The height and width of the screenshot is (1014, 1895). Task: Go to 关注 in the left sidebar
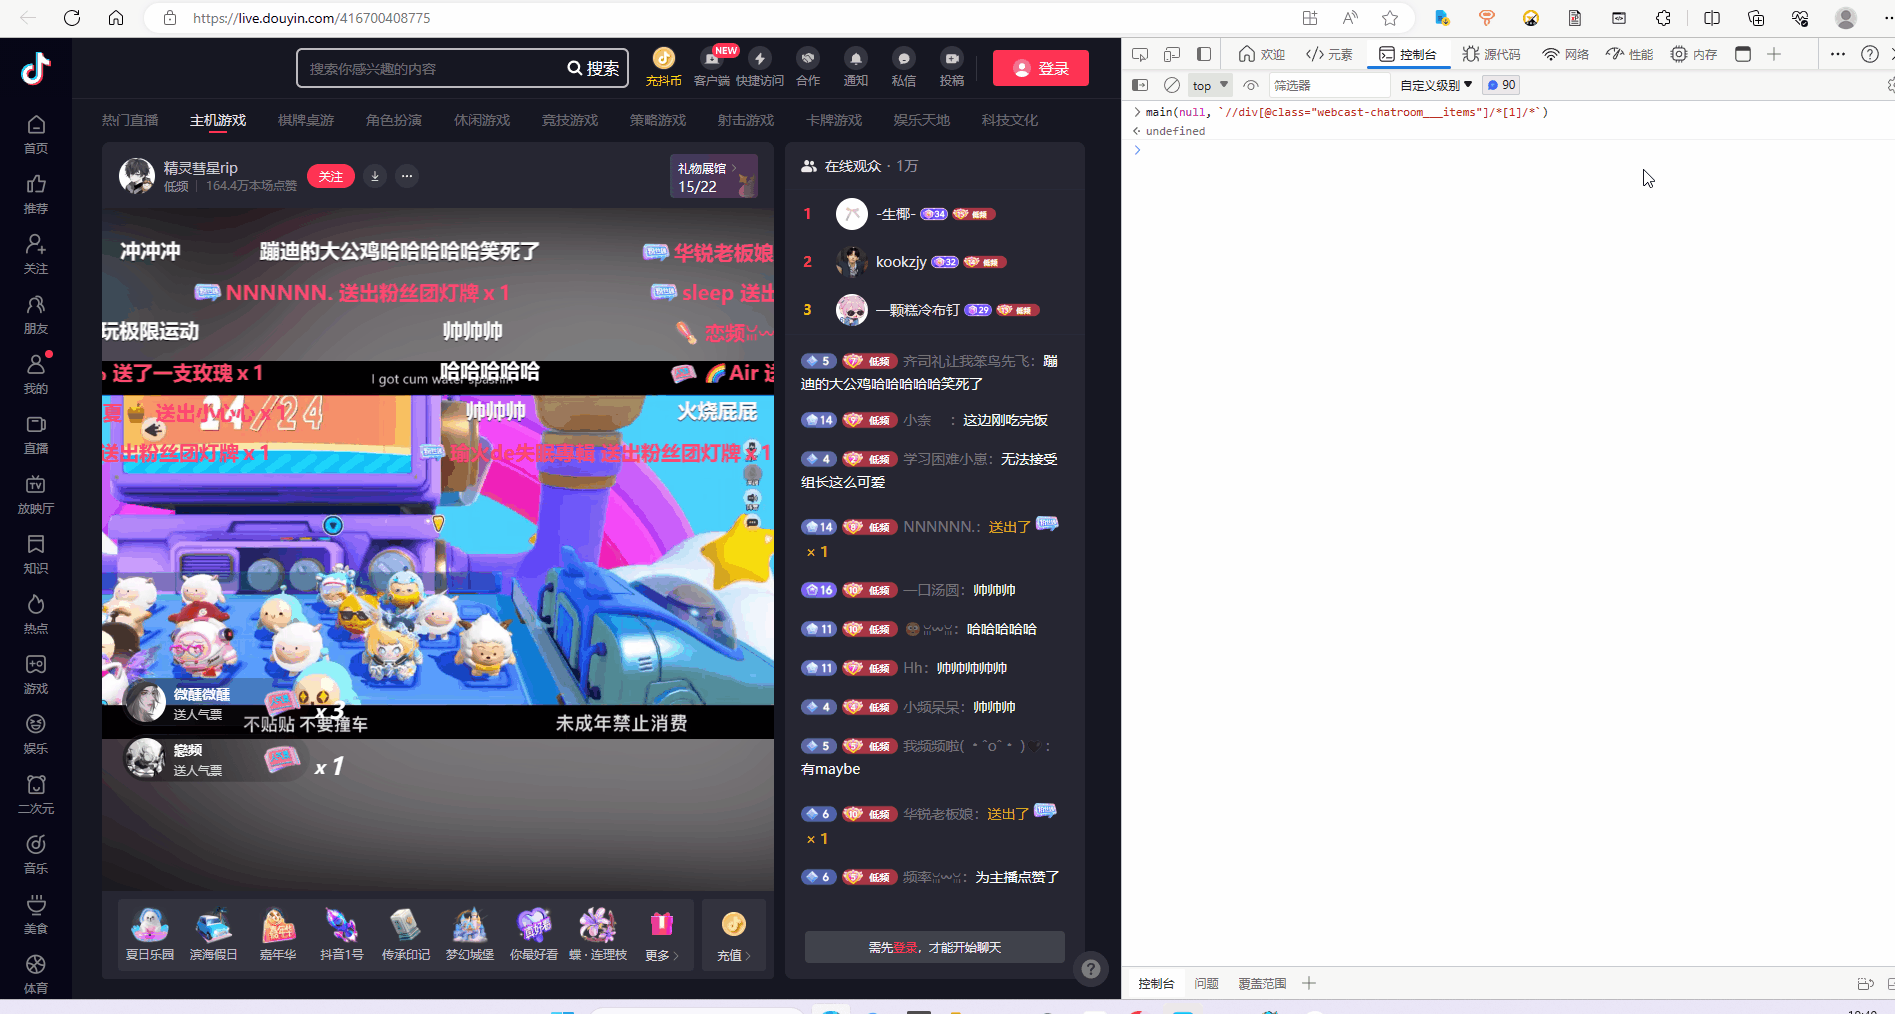[x=36, y=254]
